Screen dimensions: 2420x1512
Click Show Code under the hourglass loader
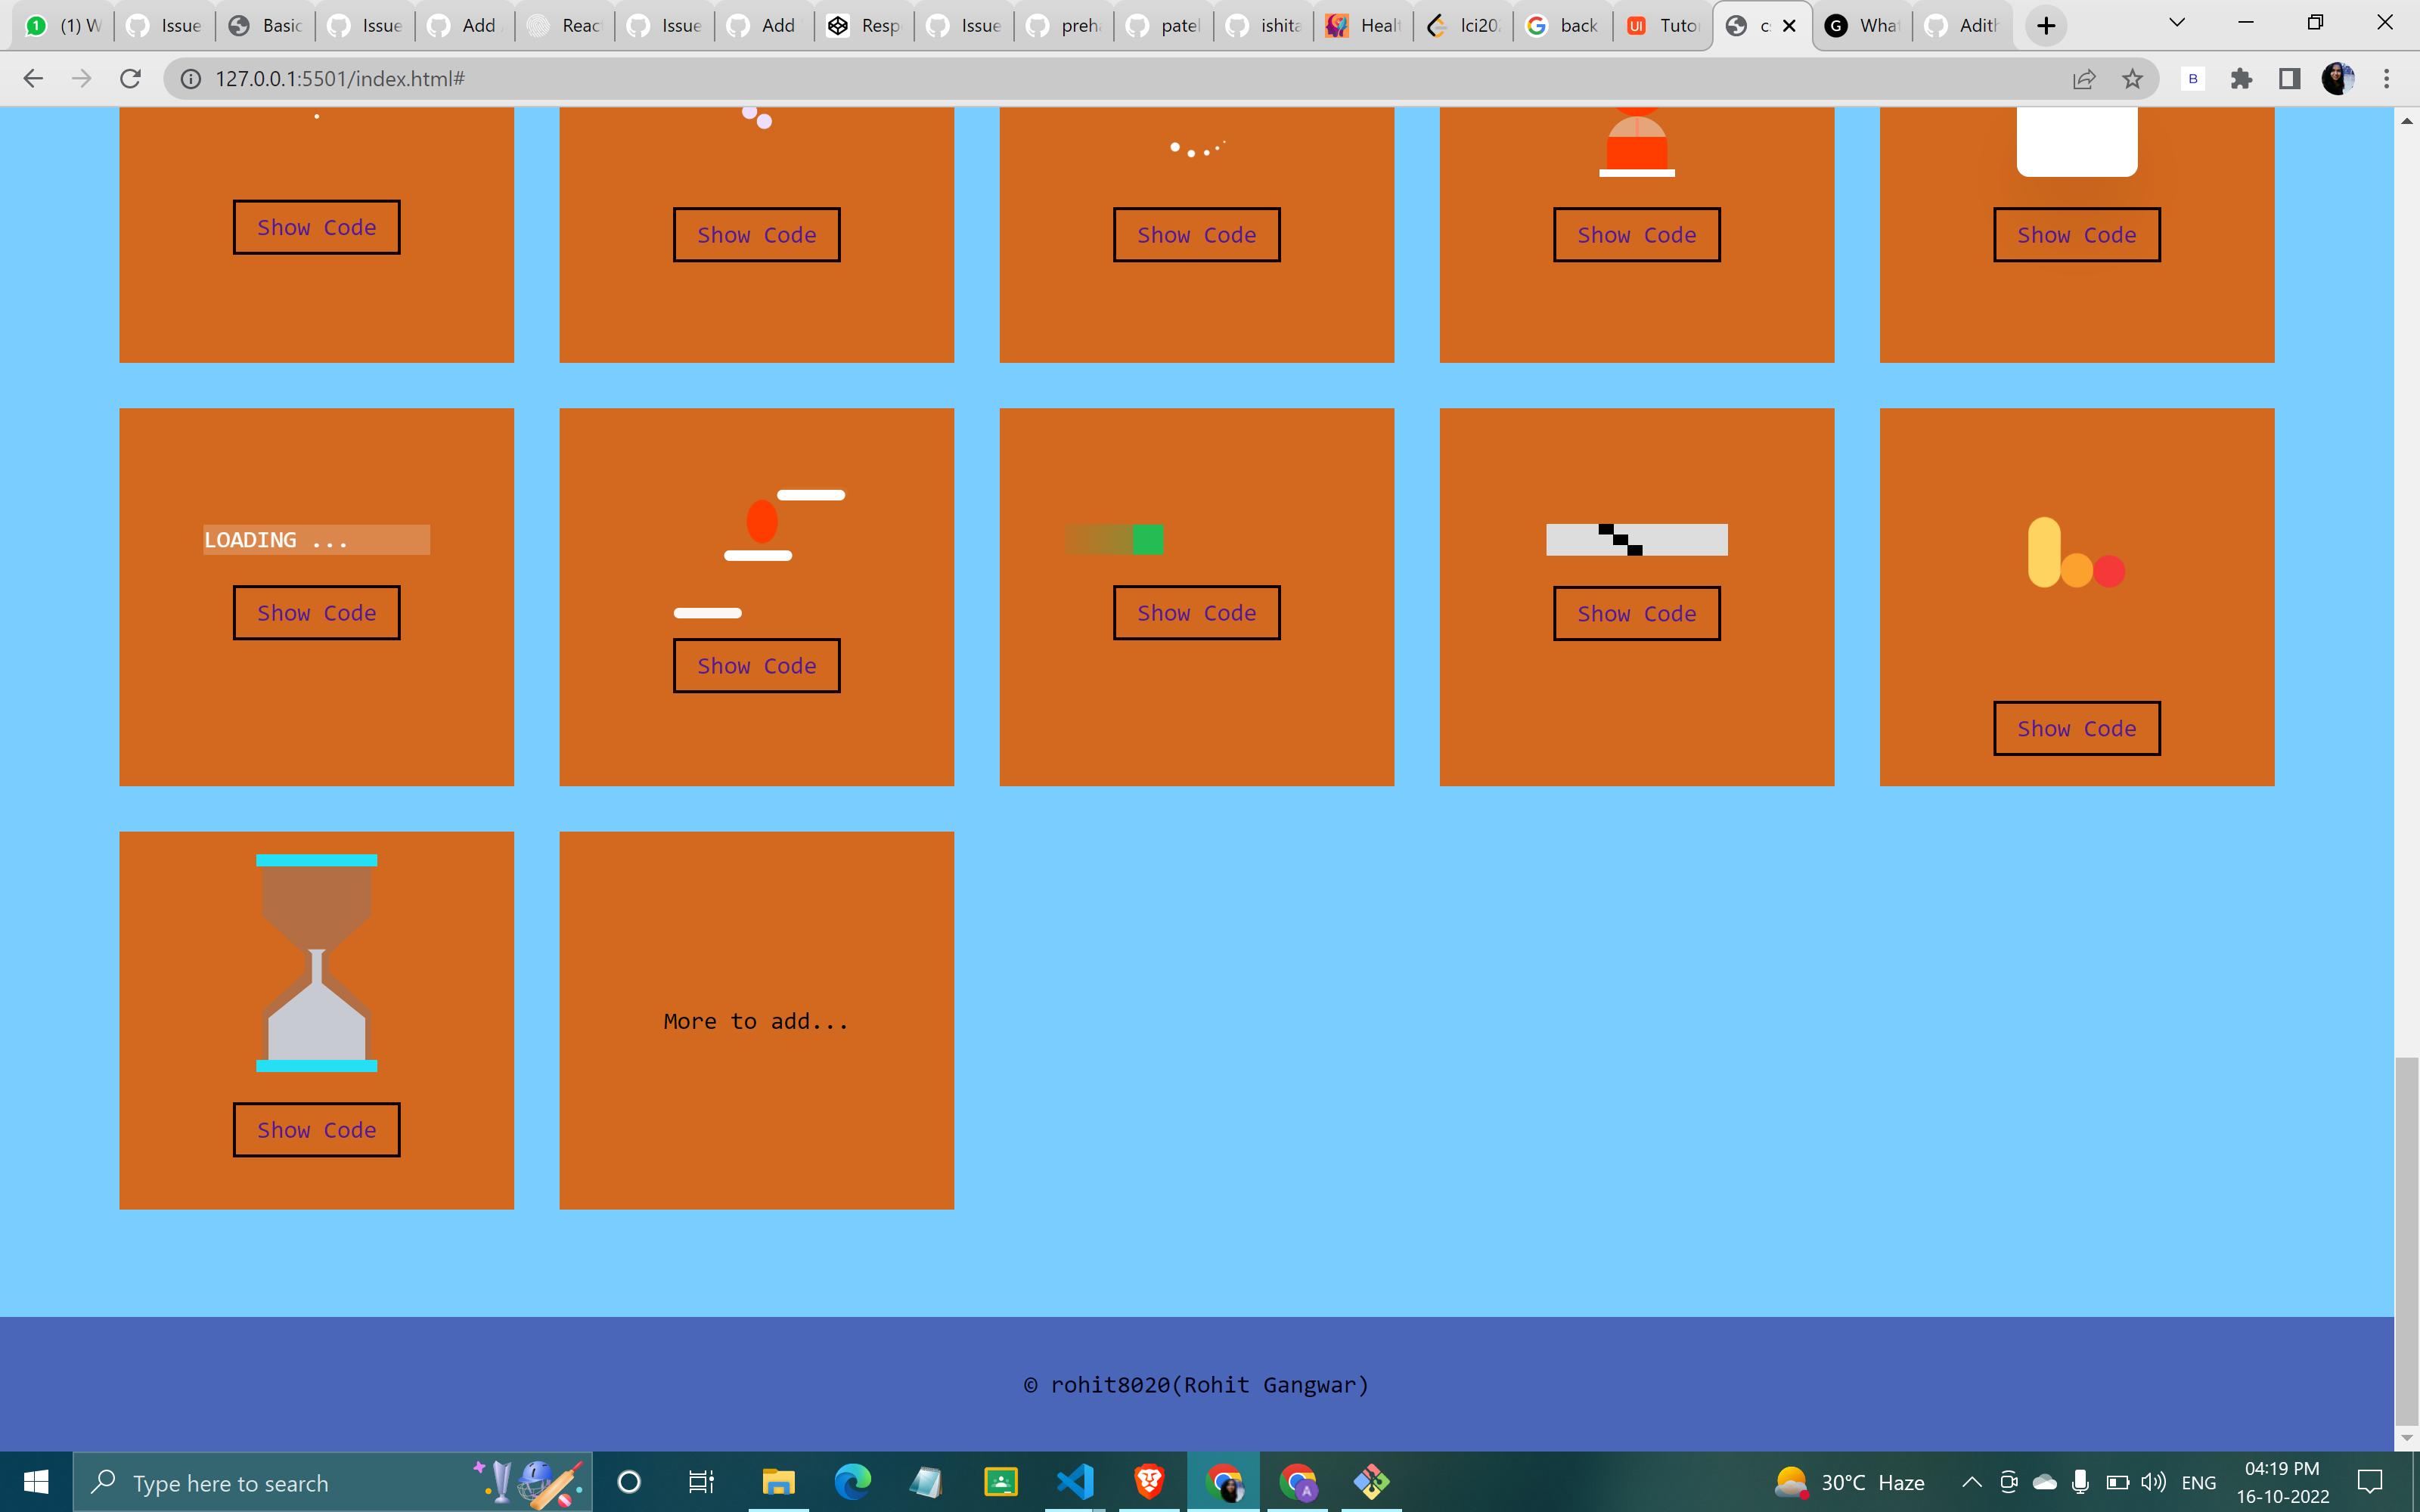[x=316, y=1129]
